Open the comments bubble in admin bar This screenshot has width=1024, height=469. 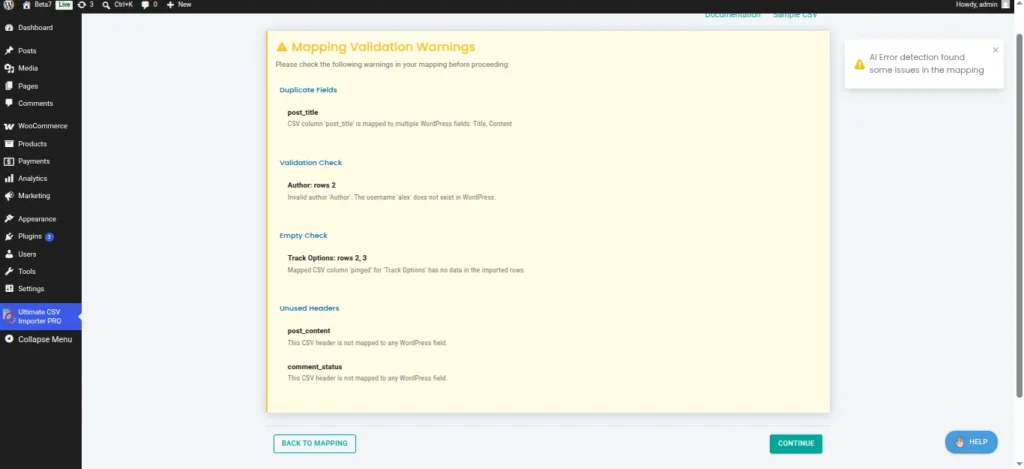(149, 5)
